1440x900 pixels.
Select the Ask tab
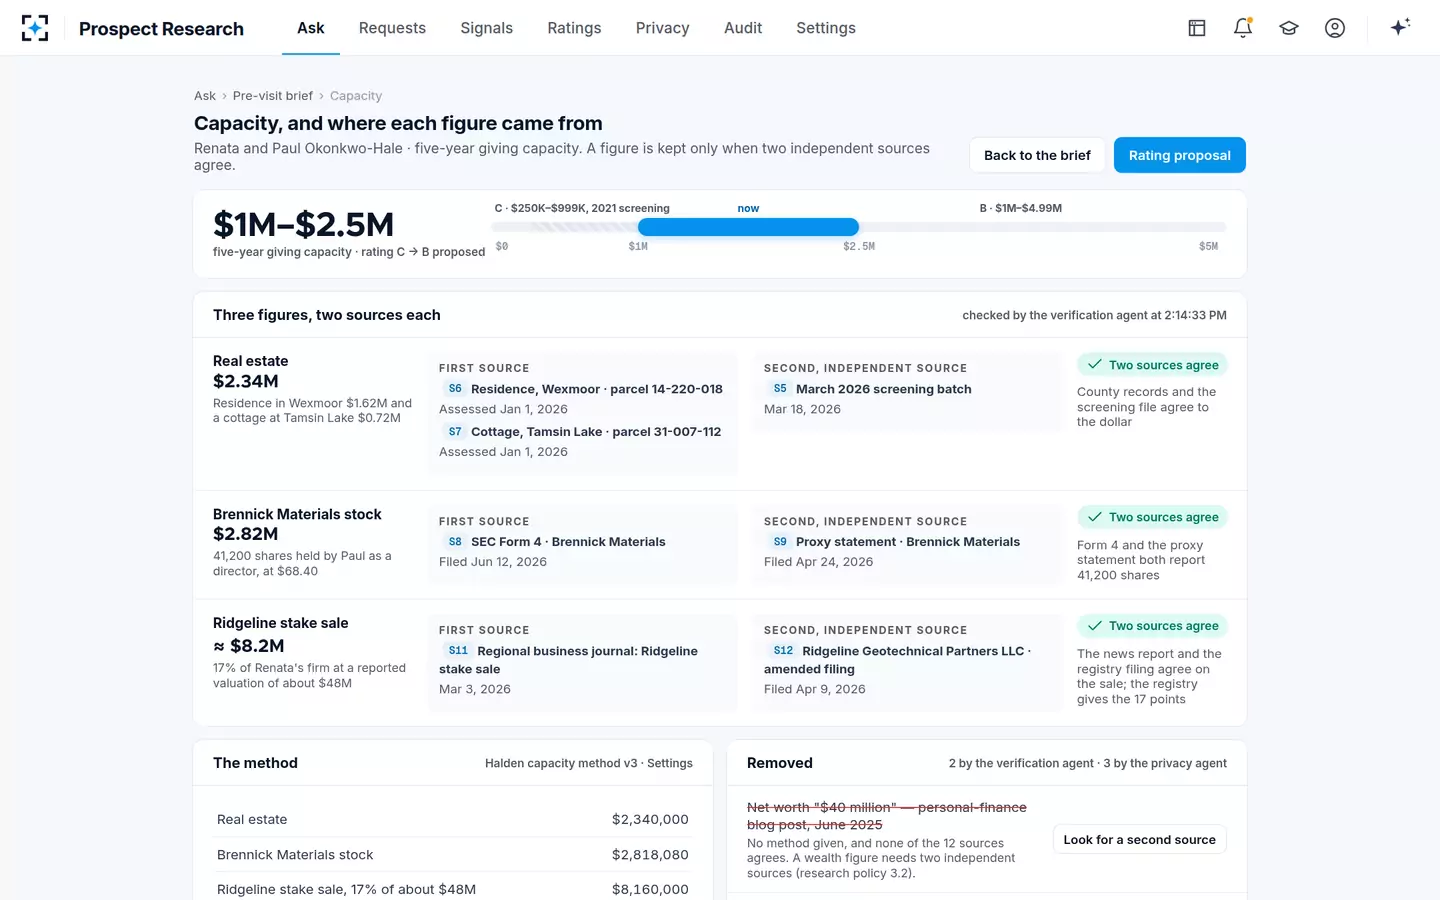pyautogui.click(x=311, y=28)
